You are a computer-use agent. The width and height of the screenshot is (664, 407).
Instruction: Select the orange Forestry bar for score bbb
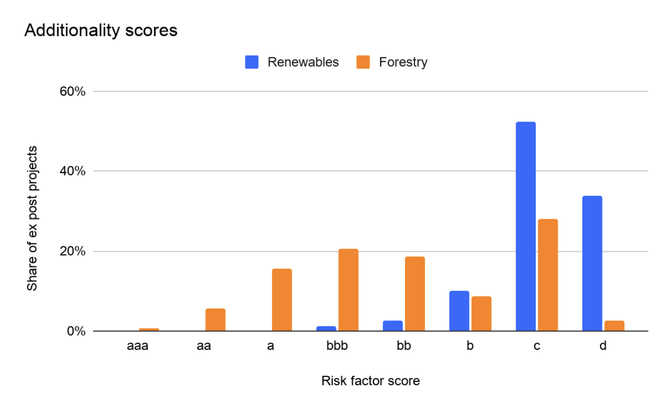point(348,290)
